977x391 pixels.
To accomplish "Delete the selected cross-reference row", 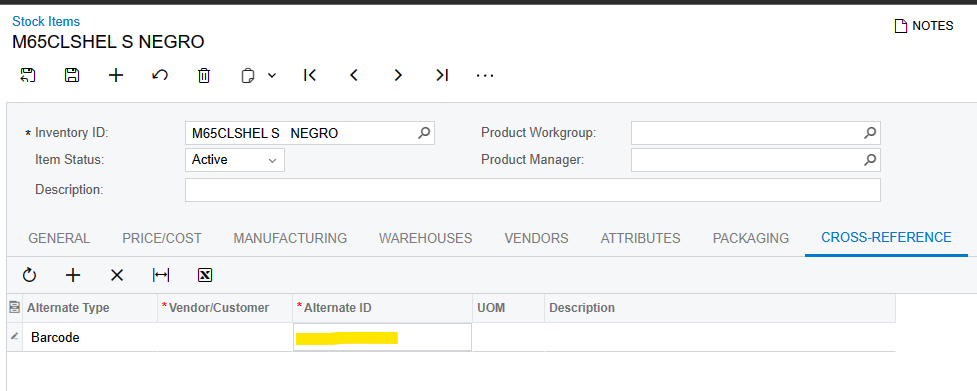I will click(x=117, y=275).
